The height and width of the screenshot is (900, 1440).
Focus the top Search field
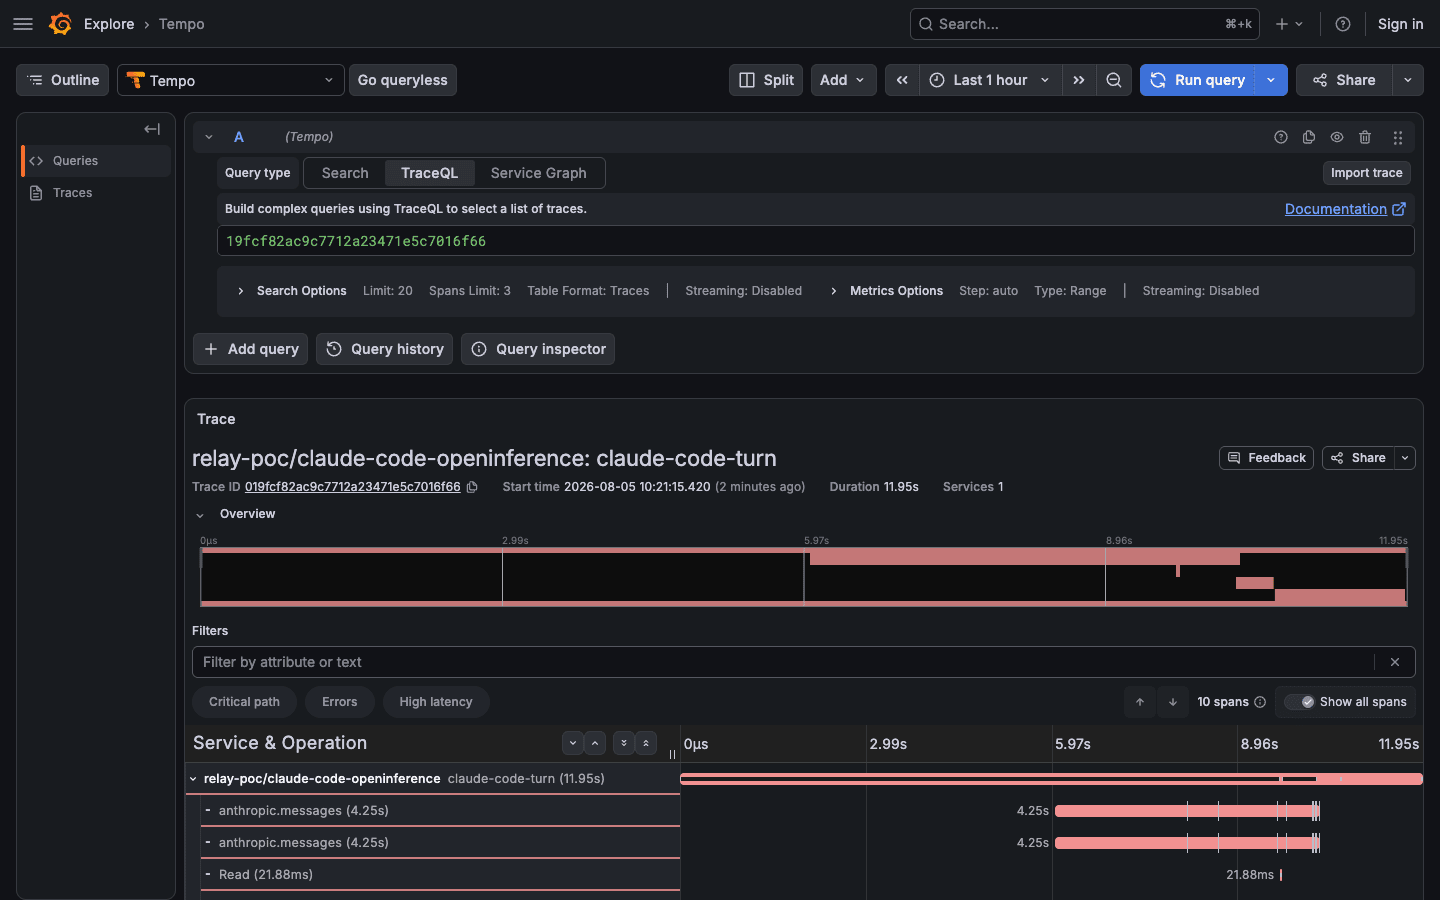pos(1084,24)
